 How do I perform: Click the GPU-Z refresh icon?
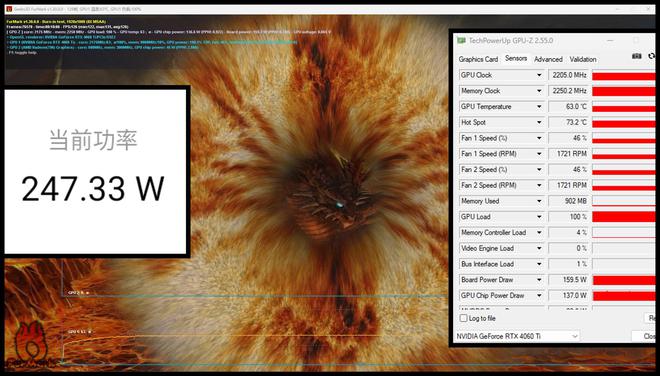pos(652,56)
